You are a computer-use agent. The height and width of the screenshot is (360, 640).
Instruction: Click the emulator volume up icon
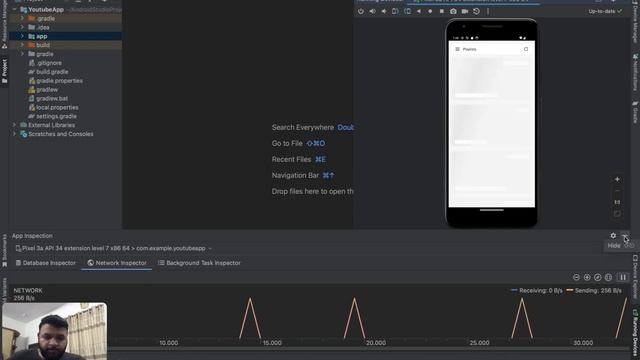[372, 11]
